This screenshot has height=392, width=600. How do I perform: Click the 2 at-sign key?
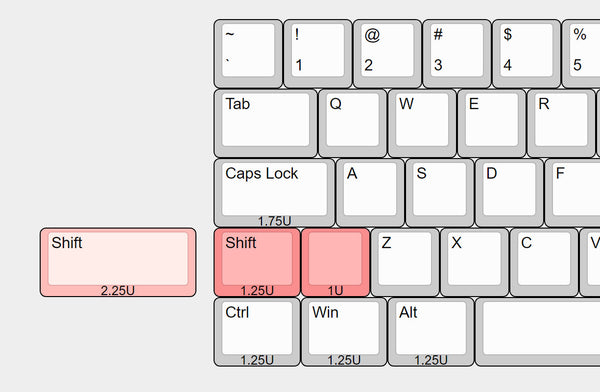(387, 54)
